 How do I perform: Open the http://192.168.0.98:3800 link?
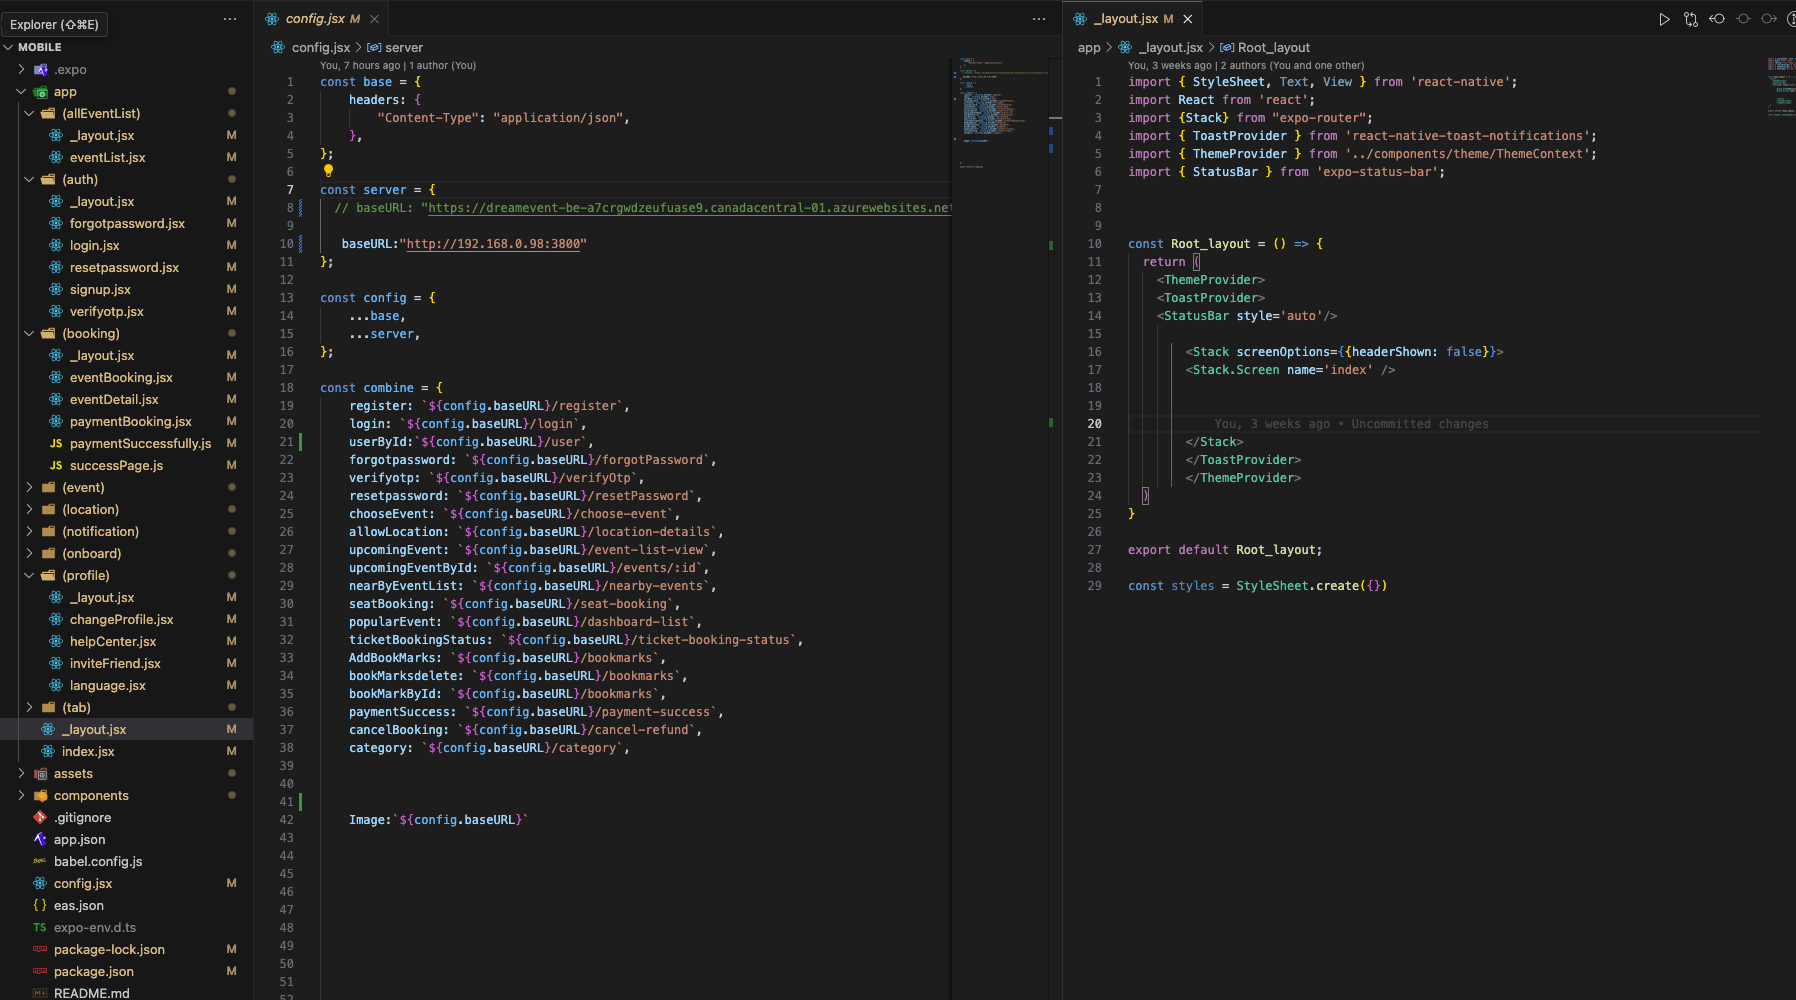[493, 244]
